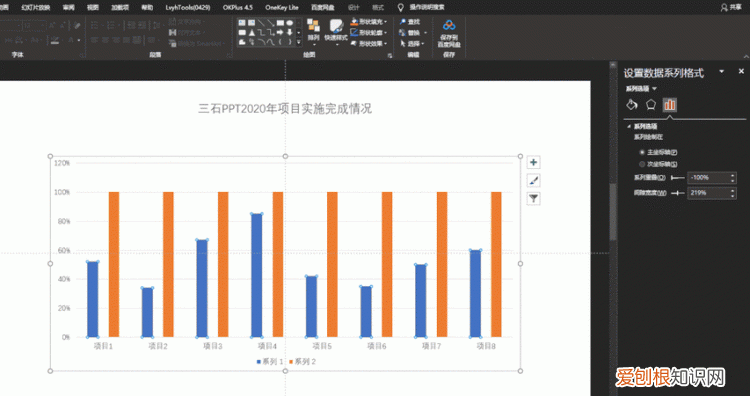Open the LvyhTools(0429) ribbon tab

188,7
